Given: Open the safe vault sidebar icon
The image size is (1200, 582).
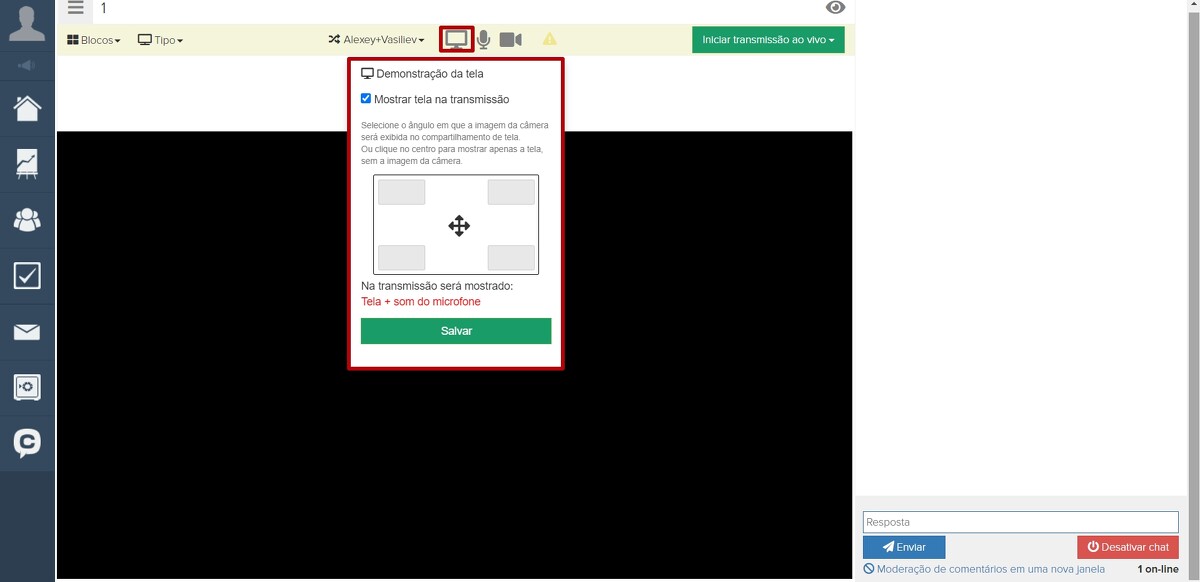Looking at the screenshot, I should click(x=27, y=387).
